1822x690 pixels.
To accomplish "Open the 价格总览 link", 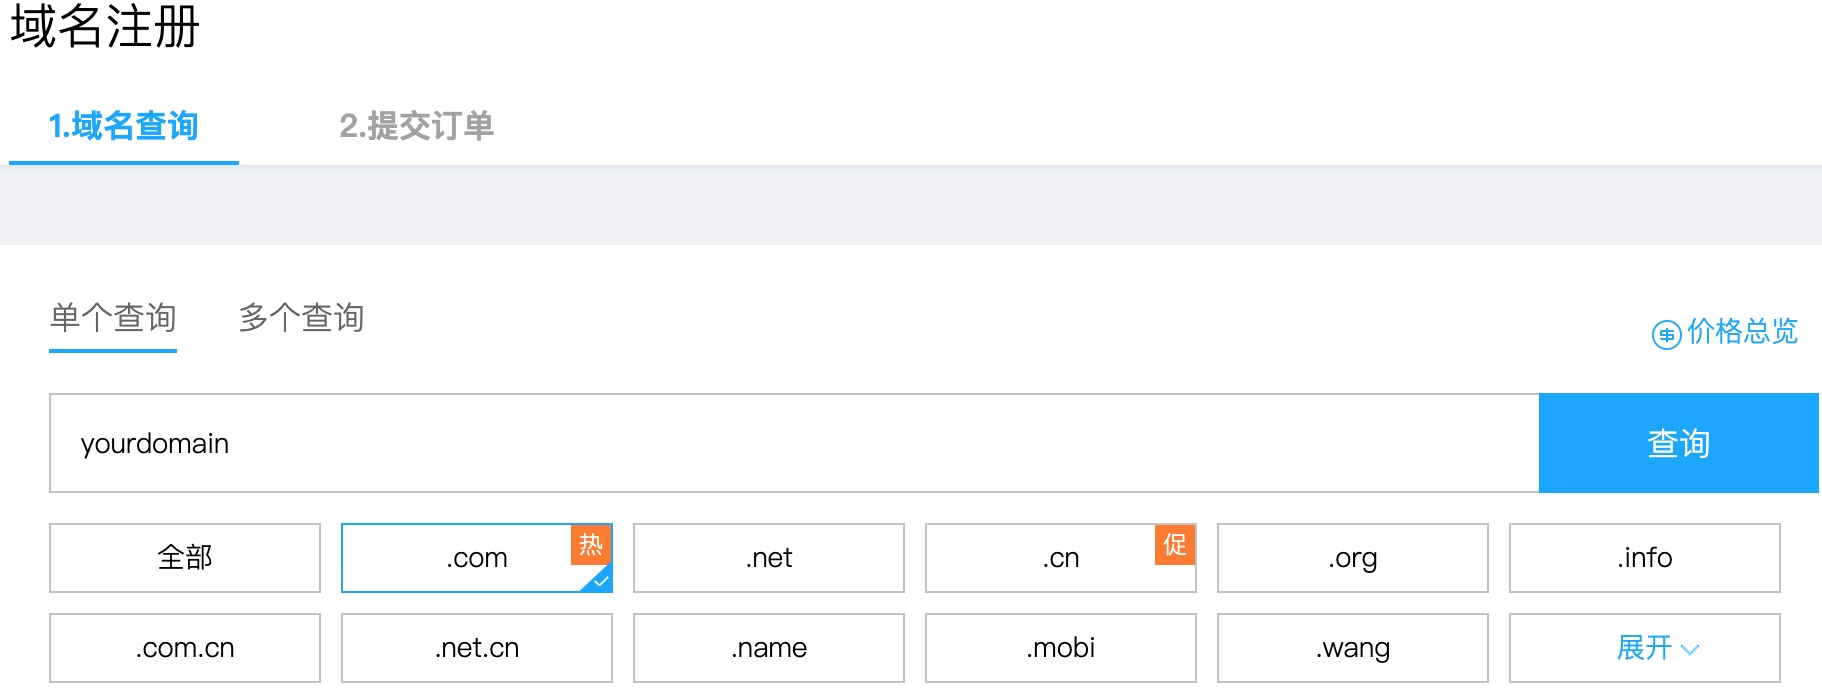I will [x=1741, y=332].
